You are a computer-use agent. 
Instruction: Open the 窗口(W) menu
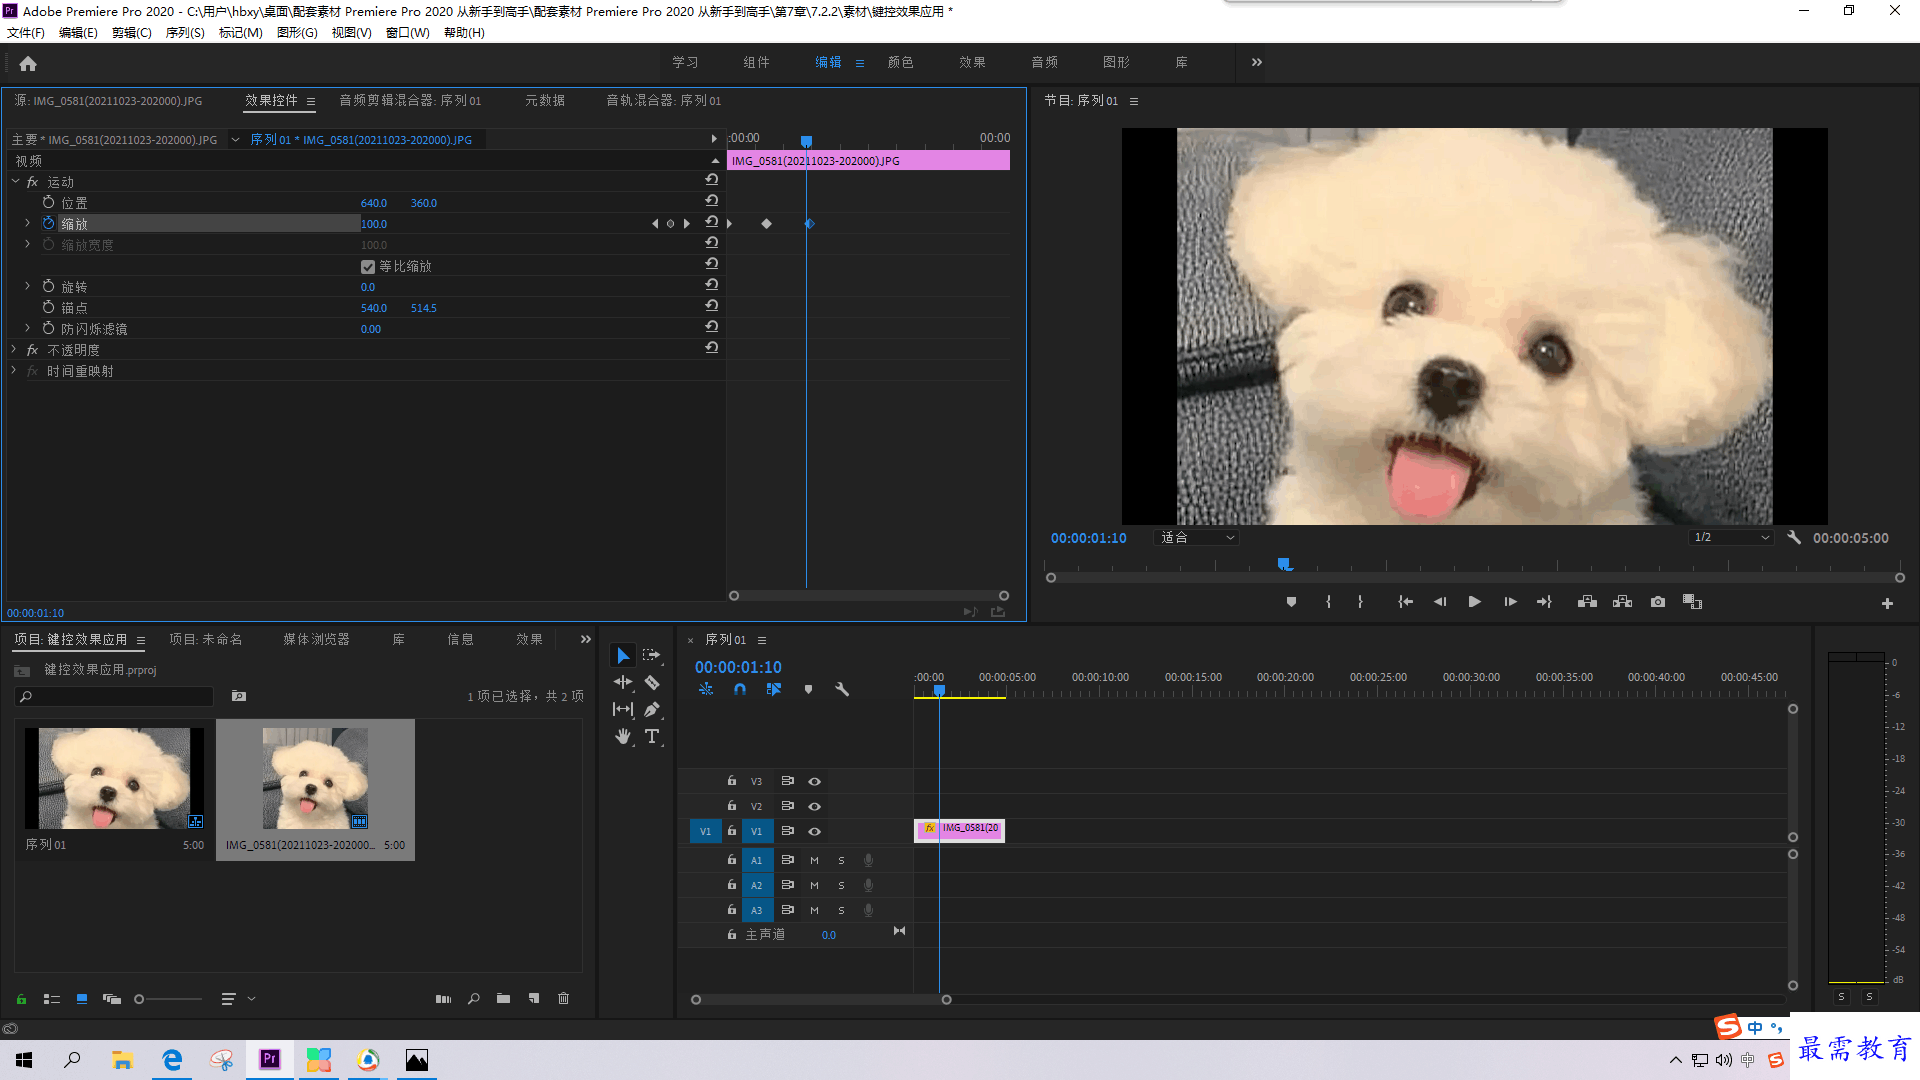(408, 32)
